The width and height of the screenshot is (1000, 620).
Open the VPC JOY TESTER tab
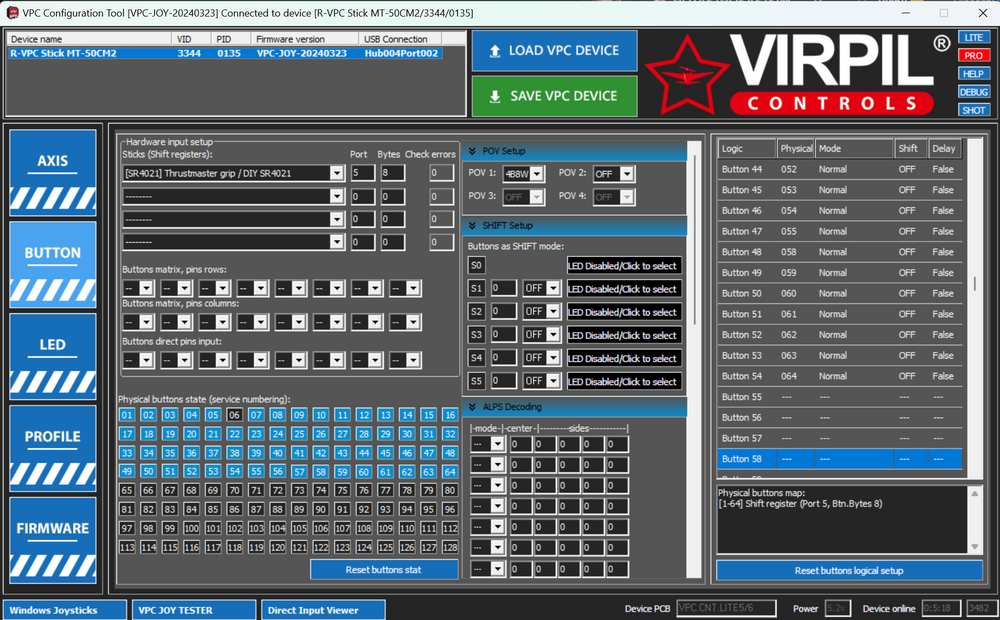pos(194,610)
